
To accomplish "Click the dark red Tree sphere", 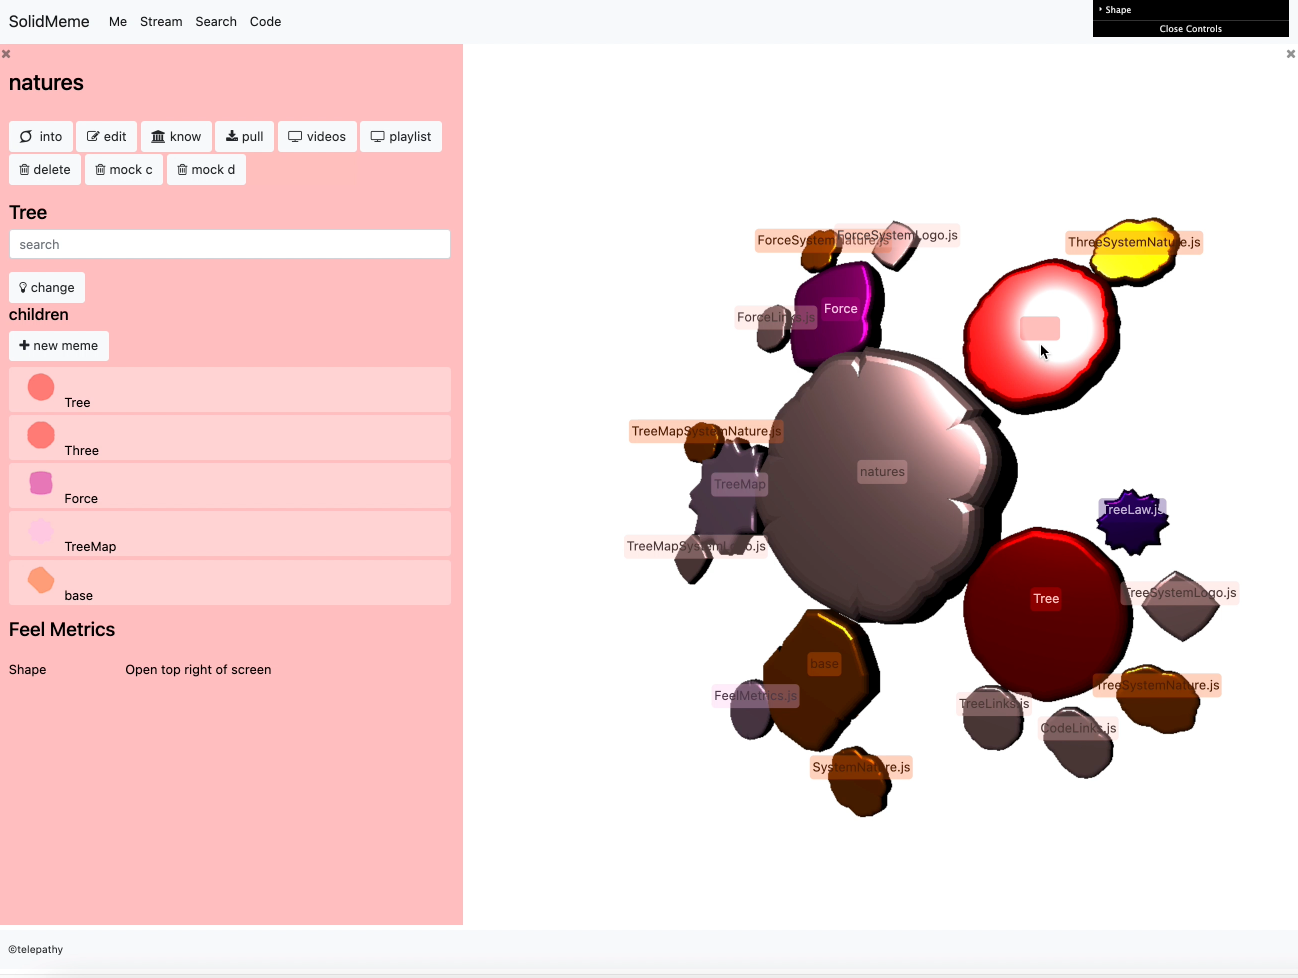I will (1045, 610).
